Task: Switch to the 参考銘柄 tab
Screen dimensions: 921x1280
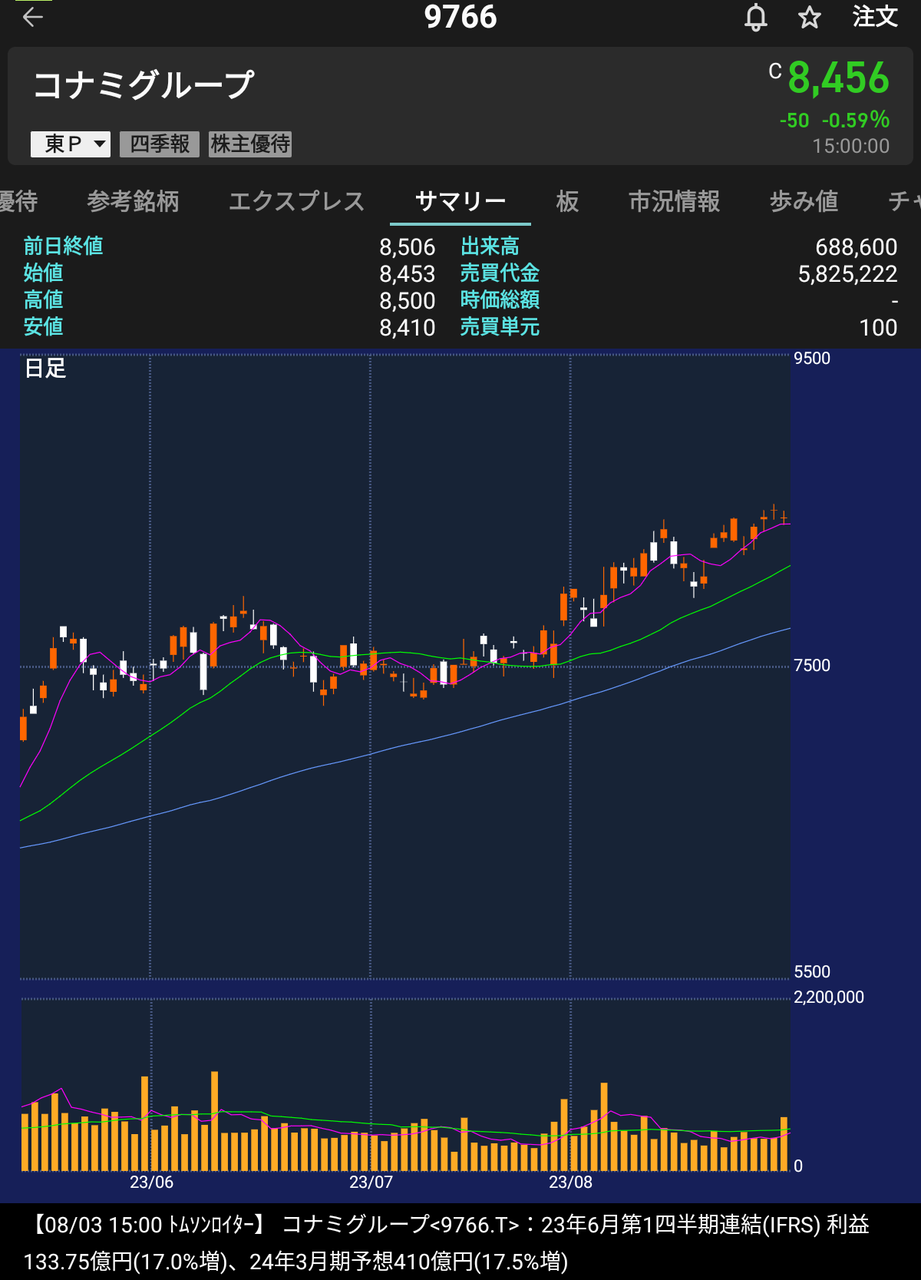Action: coord(133,201)
